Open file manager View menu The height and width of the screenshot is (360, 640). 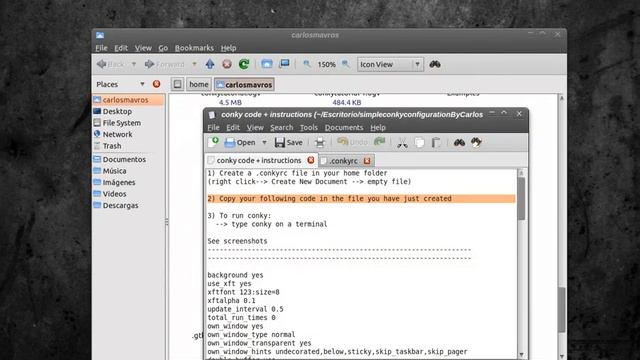[143, 48]
